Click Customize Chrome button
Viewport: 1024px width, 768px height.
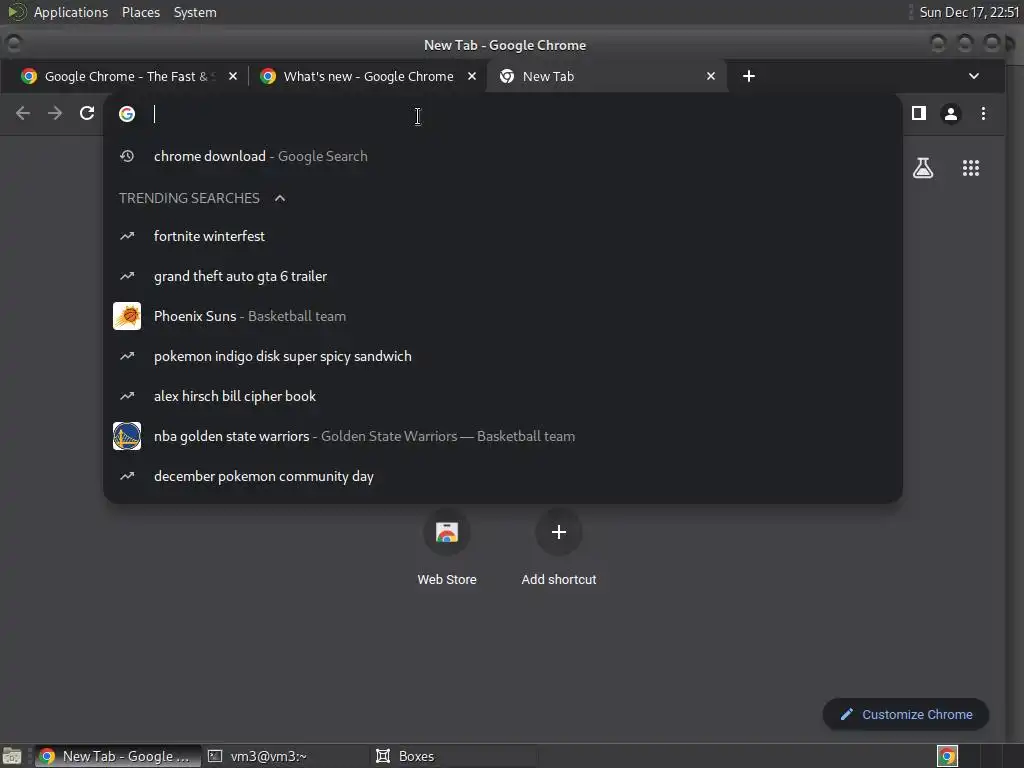click(x=906, y=714)
